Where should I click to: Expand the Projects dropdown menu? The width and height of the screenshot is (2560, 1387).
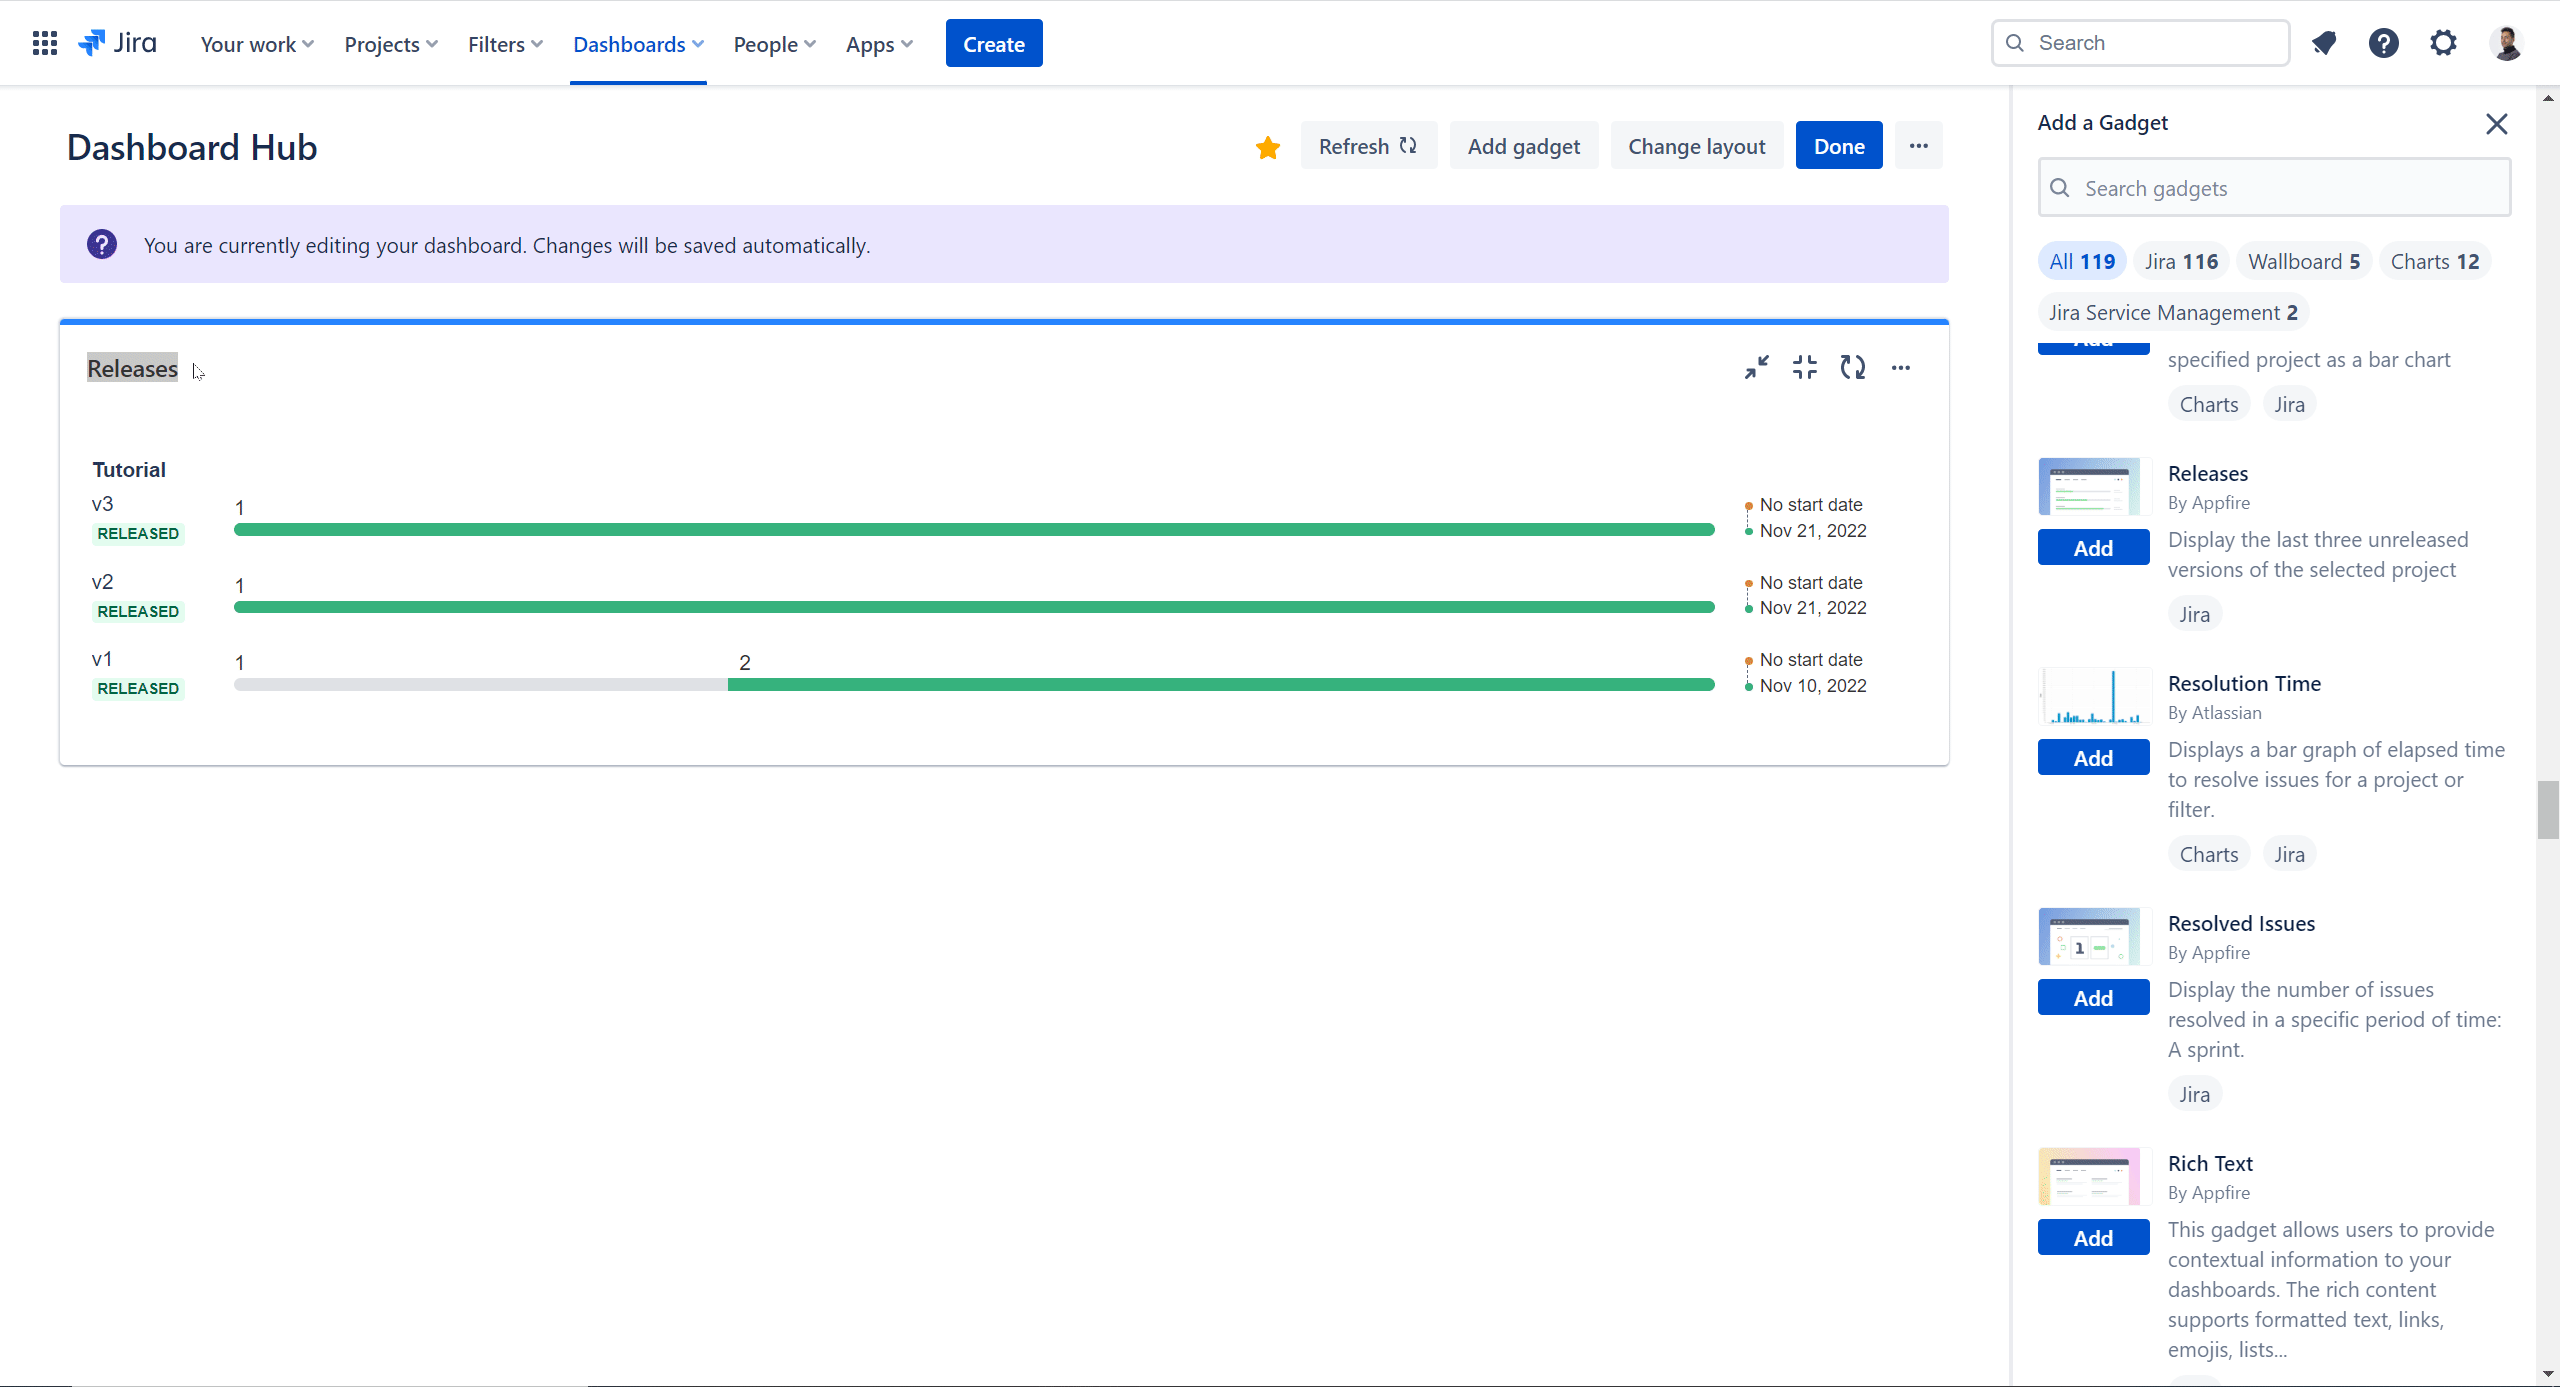[x=391, y=45]
